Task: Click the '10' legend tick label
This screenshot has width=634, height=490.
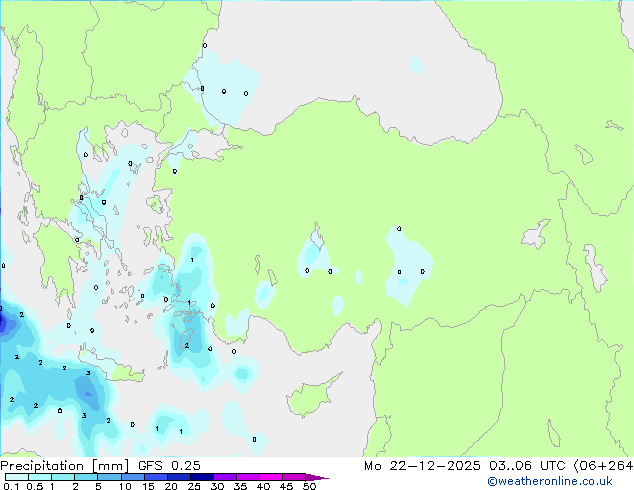Action: (125, 486)
